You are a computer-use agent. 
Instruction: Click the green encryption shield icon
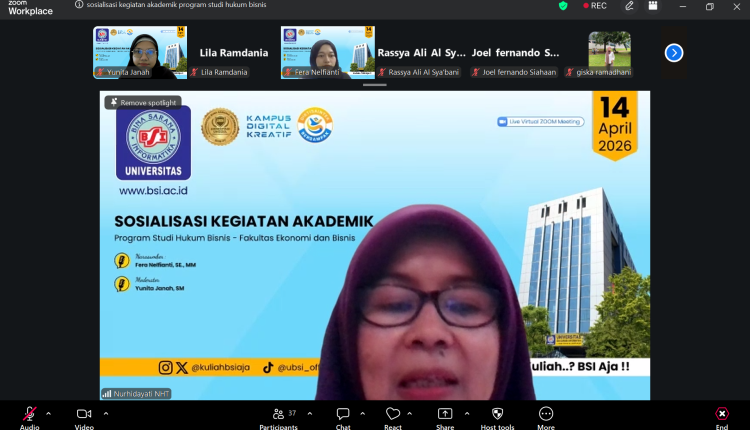[563, 6]
